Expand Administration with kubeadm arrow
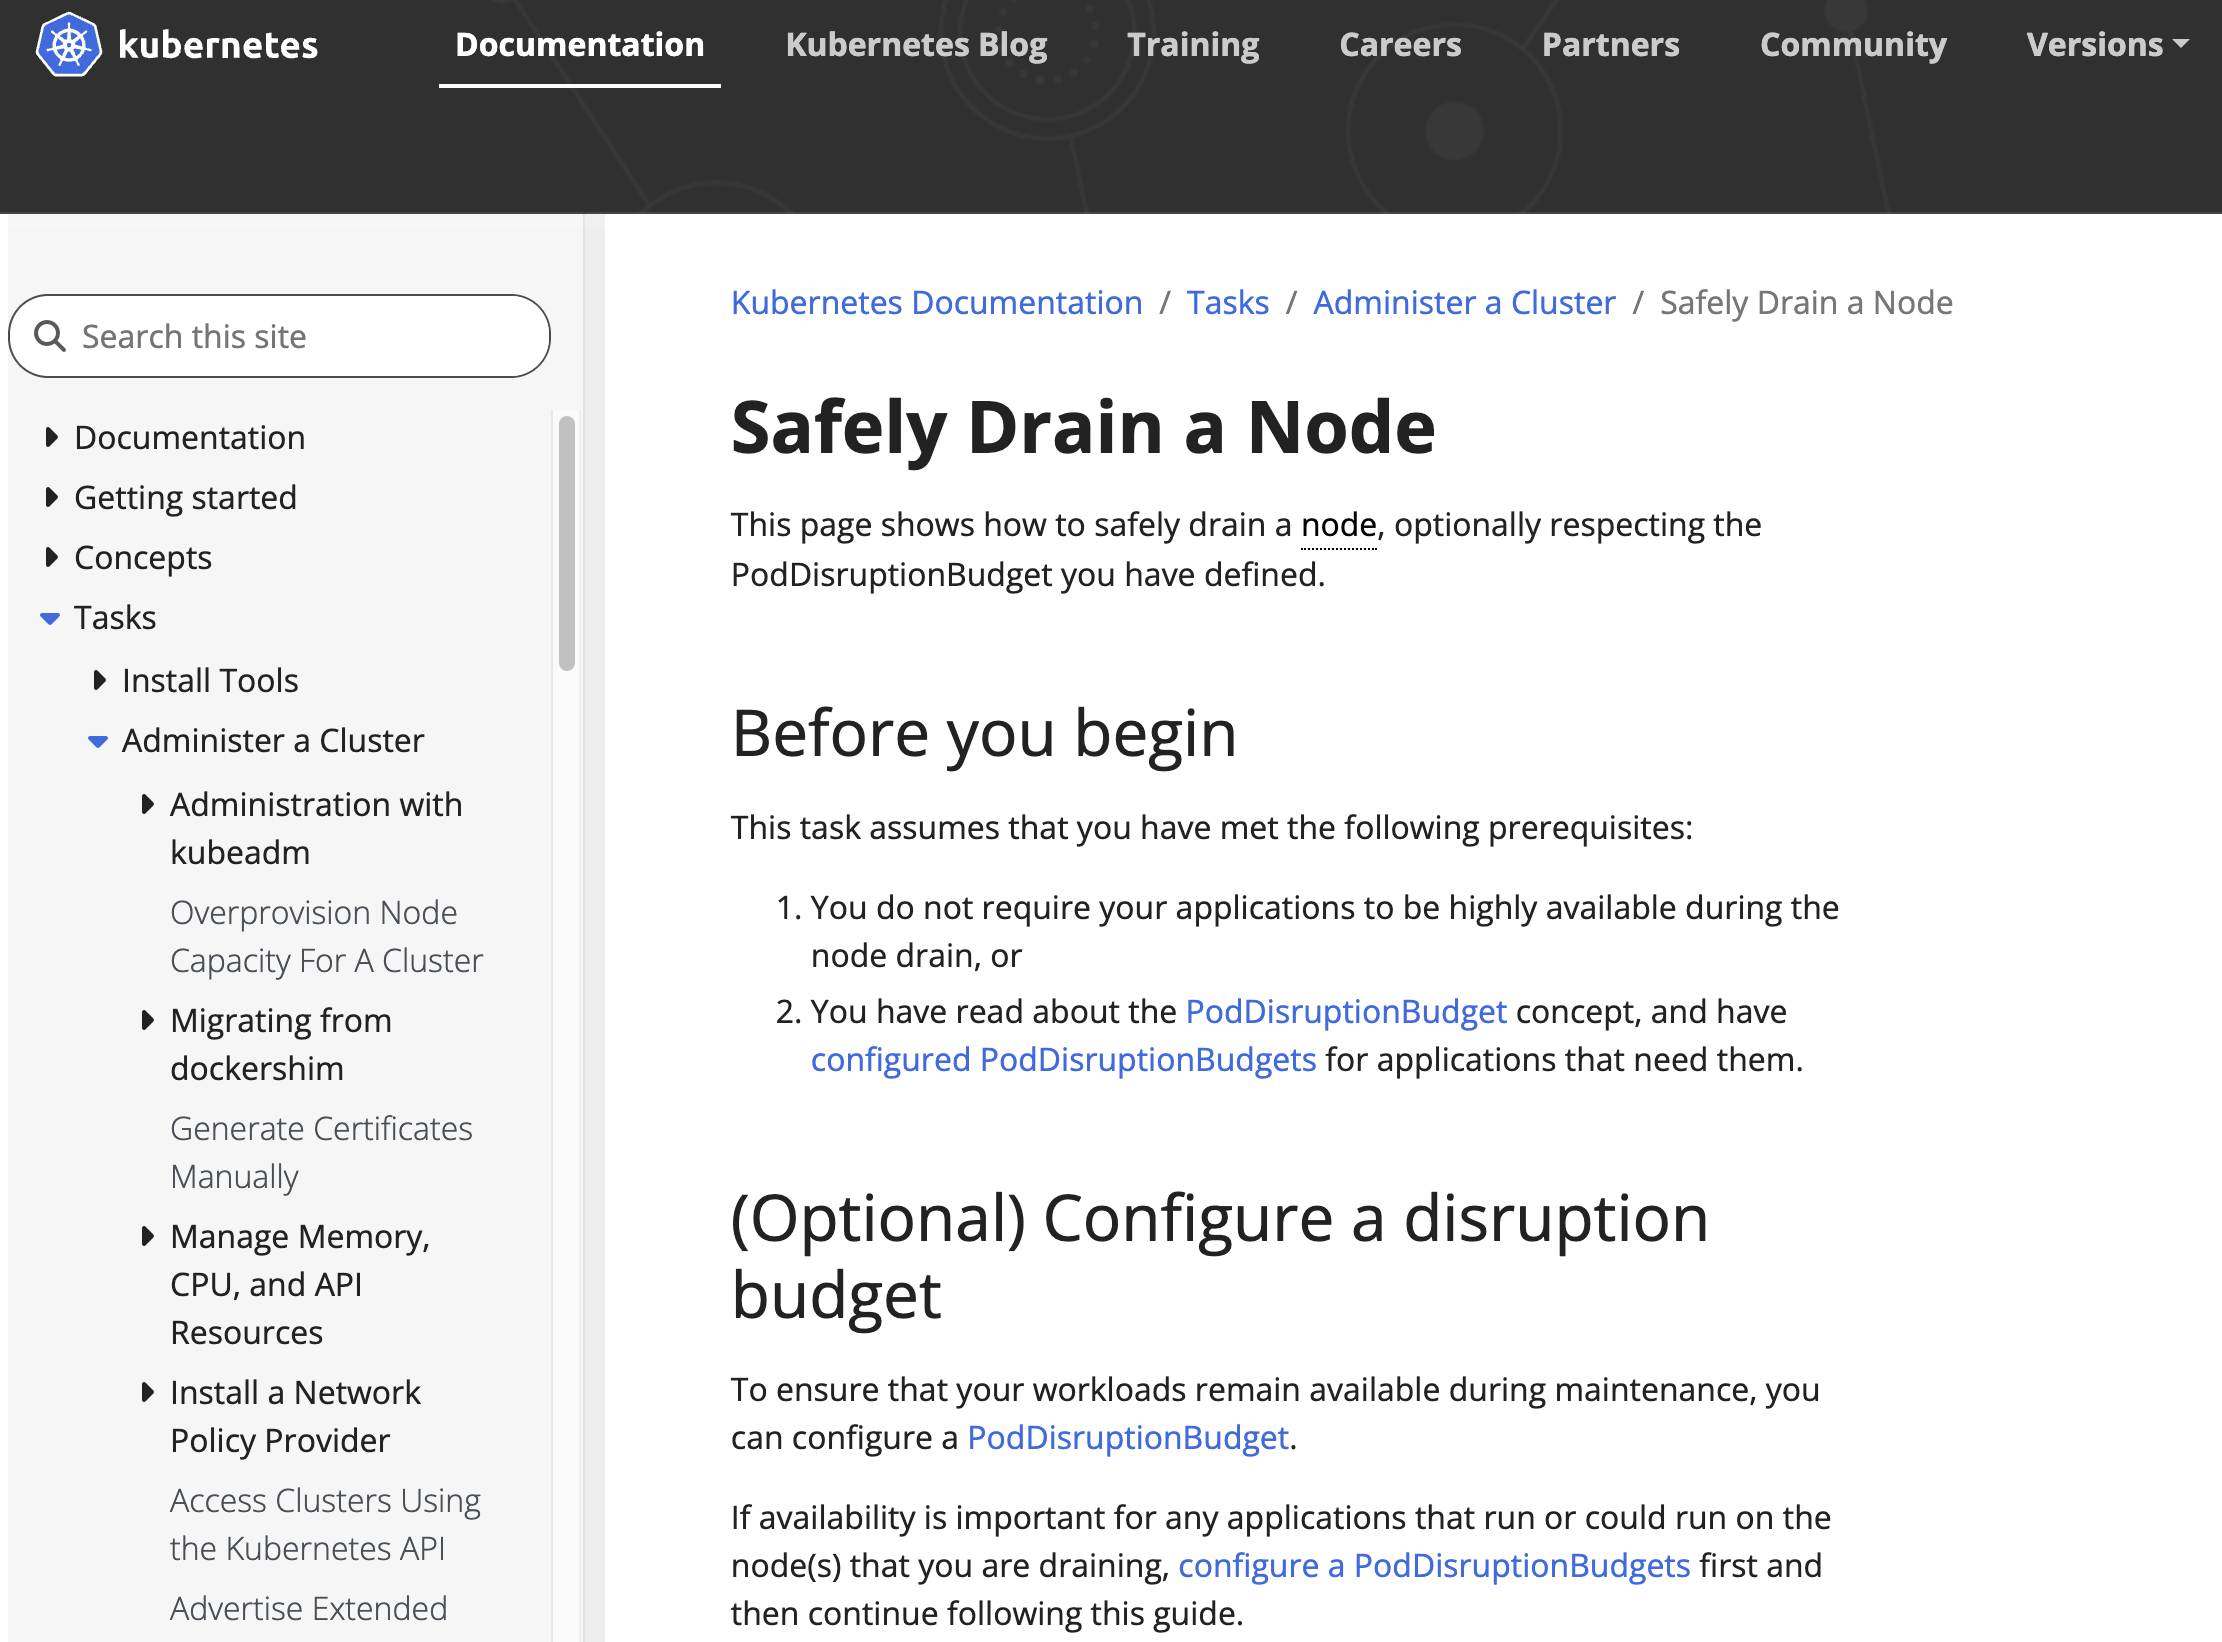Screen dimensions: 2222x1642 point(147,804)
